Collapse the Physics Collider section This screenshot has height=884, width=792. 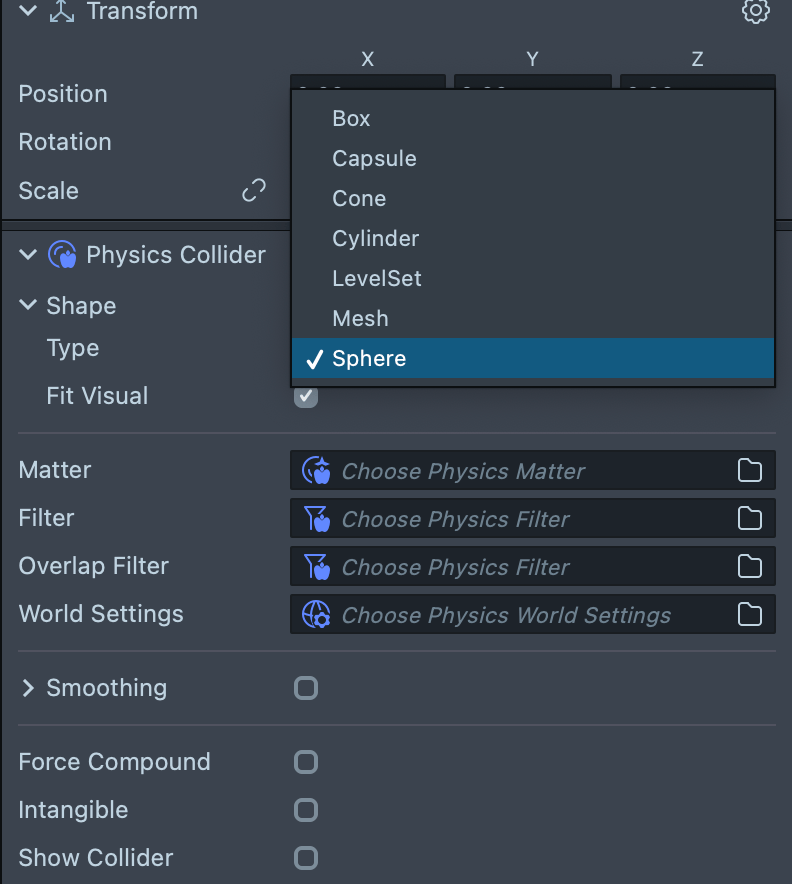[28, 255]
